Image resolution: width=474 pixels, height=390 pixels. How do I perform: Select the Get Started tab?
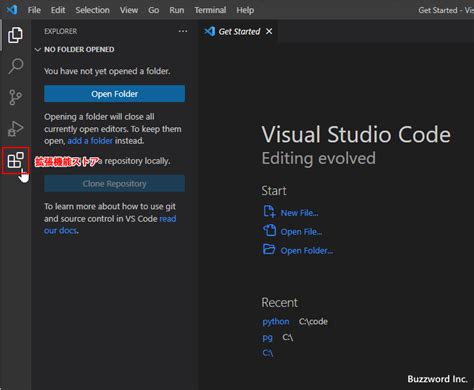pyautogui.click(x=239, y=31)
